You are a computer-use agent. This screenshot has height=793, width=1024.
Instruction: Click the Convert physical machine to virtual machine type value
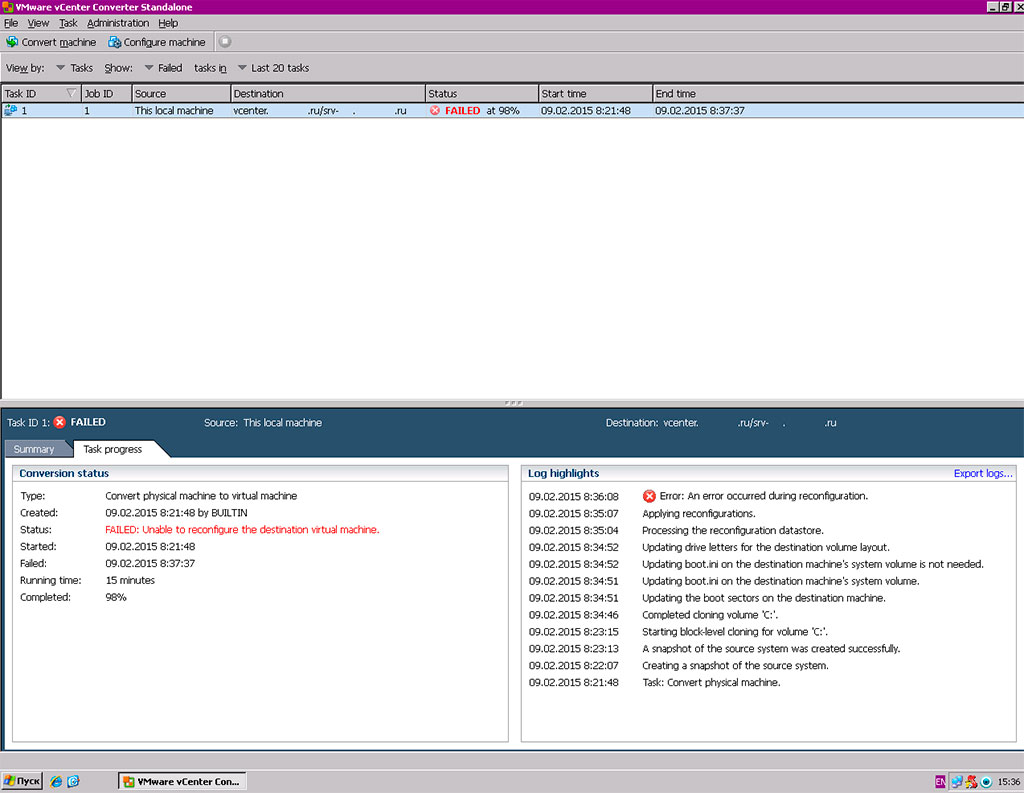click(x=201, y=496)
